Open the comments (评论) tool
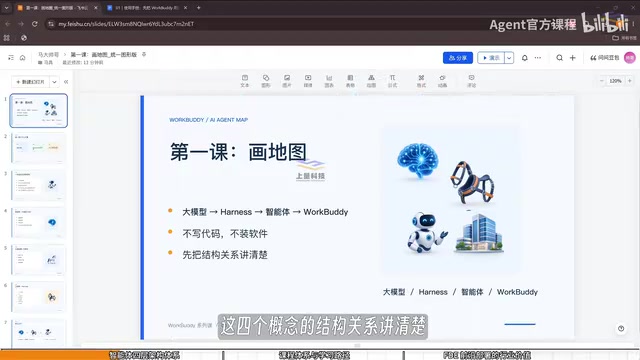Screen dimensions: 640x360 point(471,81)
